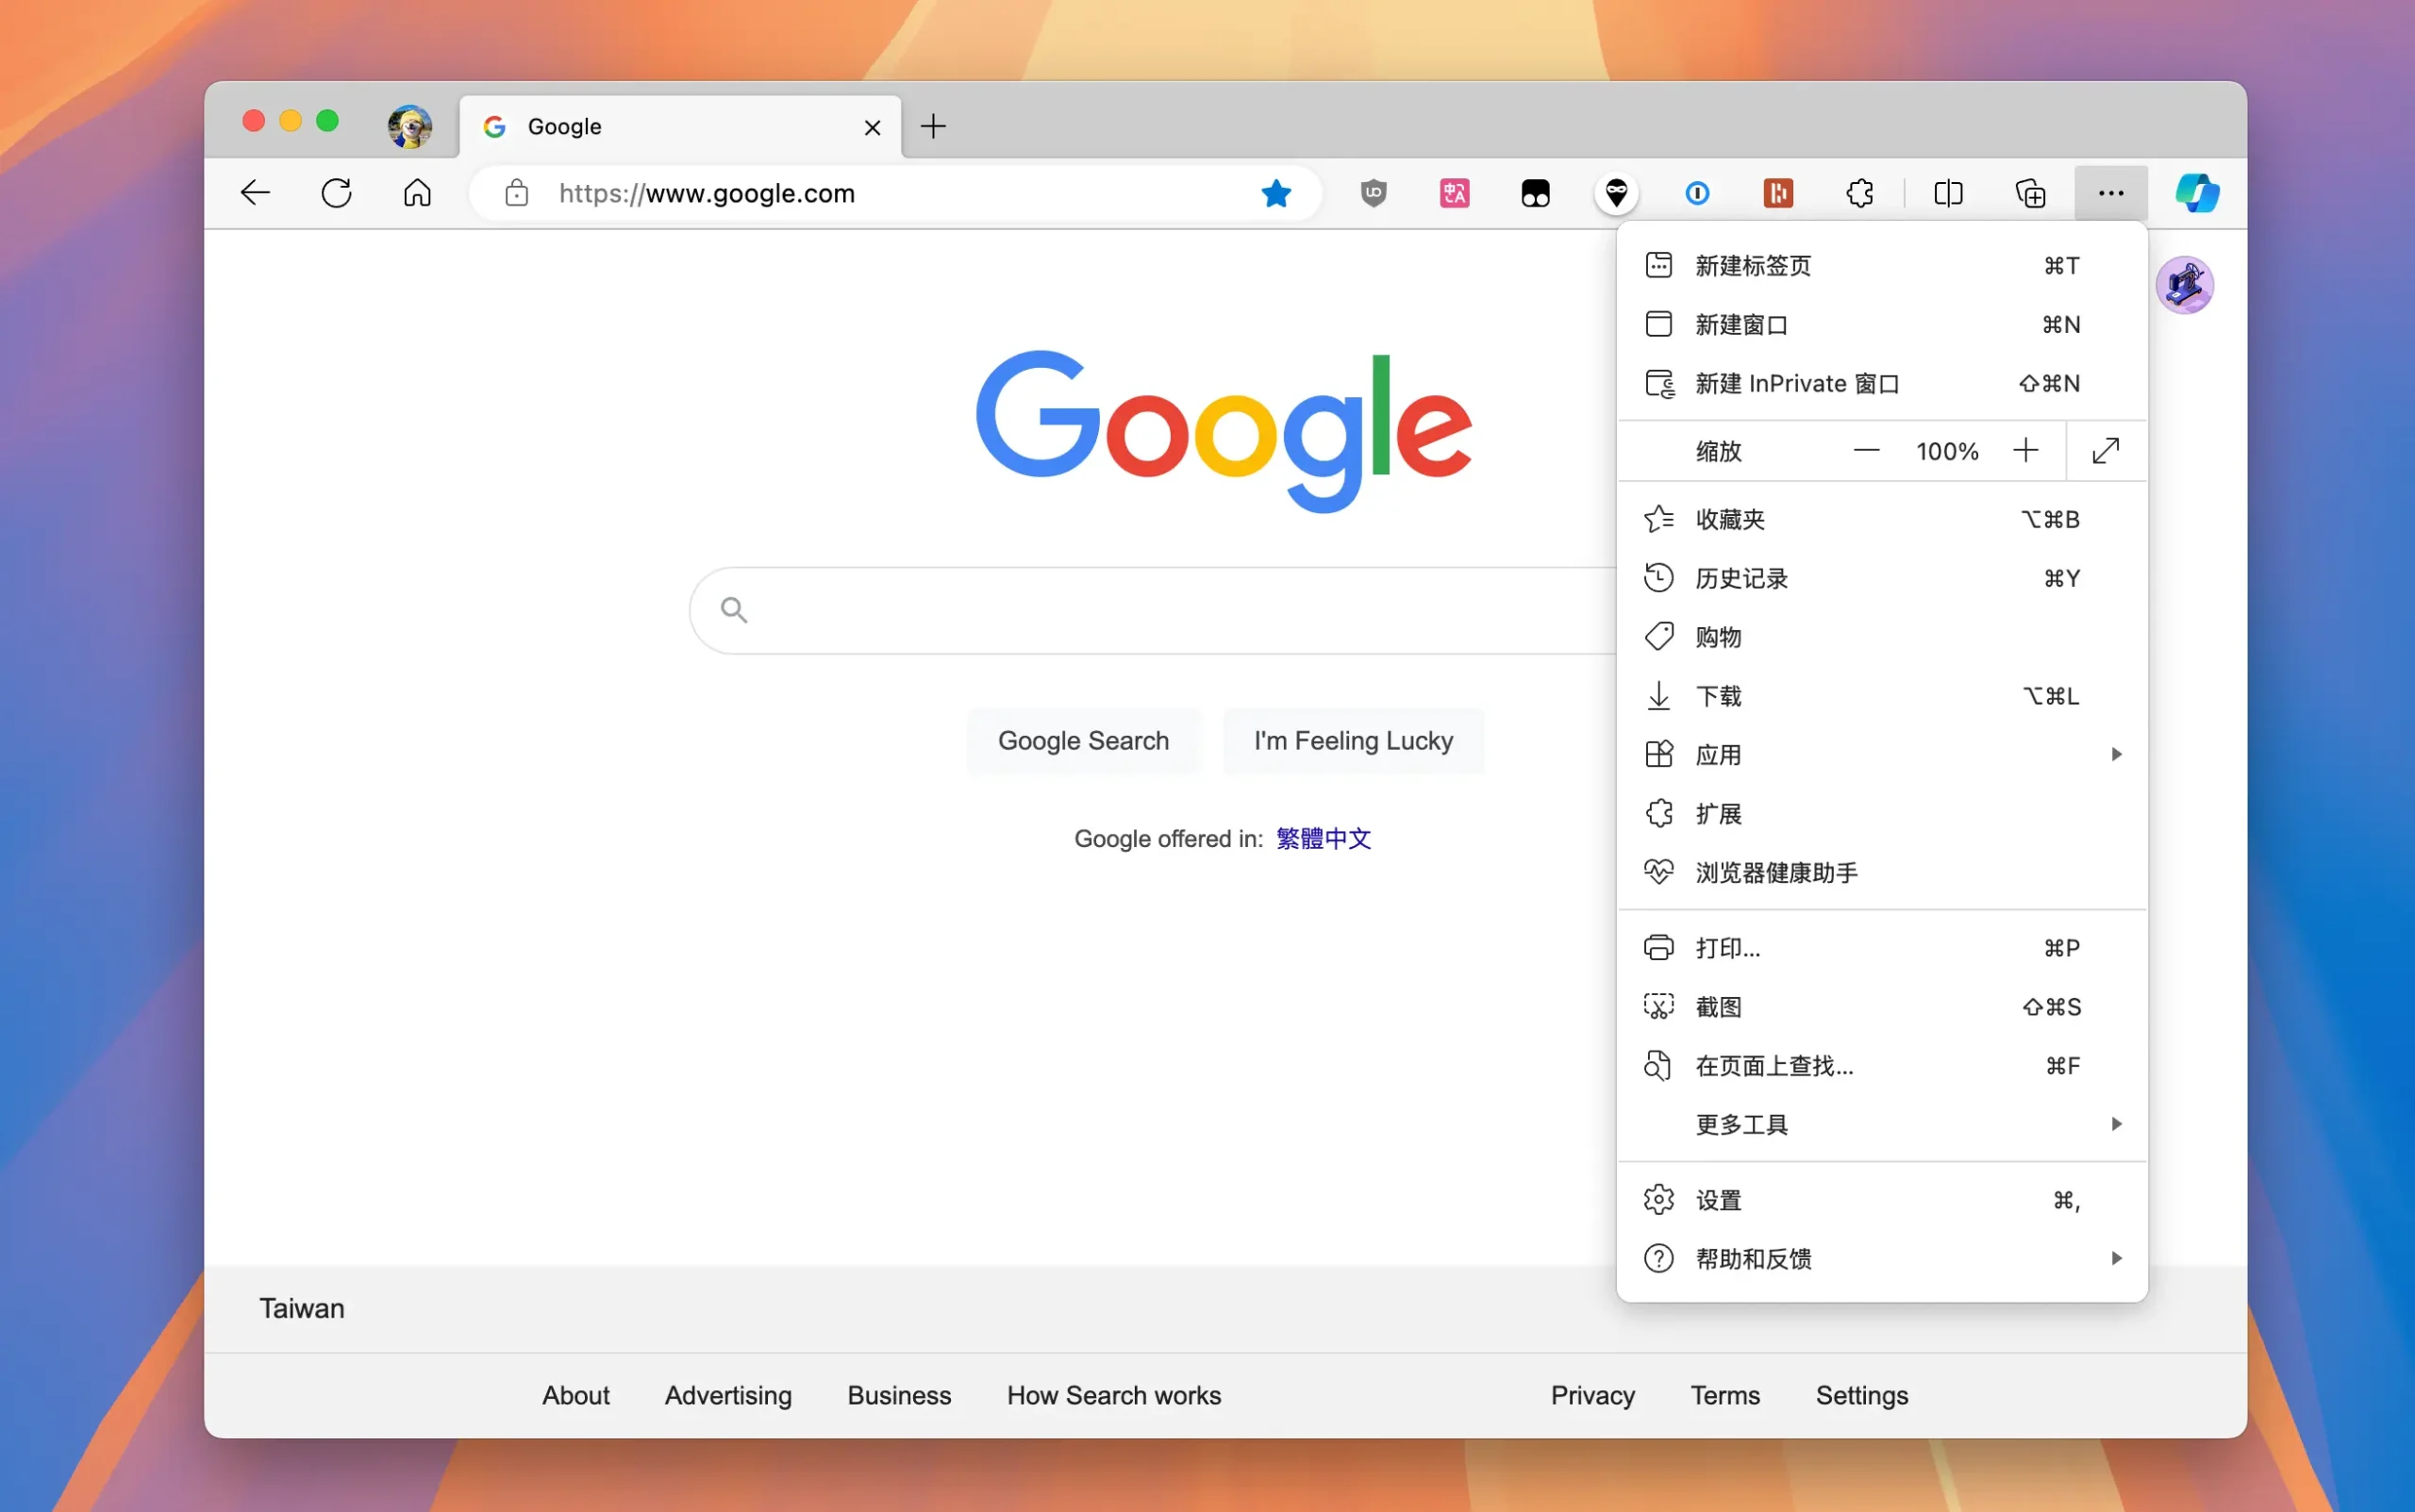Screen dimensions: 2415x1512
Task: Choose 截图 from the menu
Action: (x=1882, y=1007)
